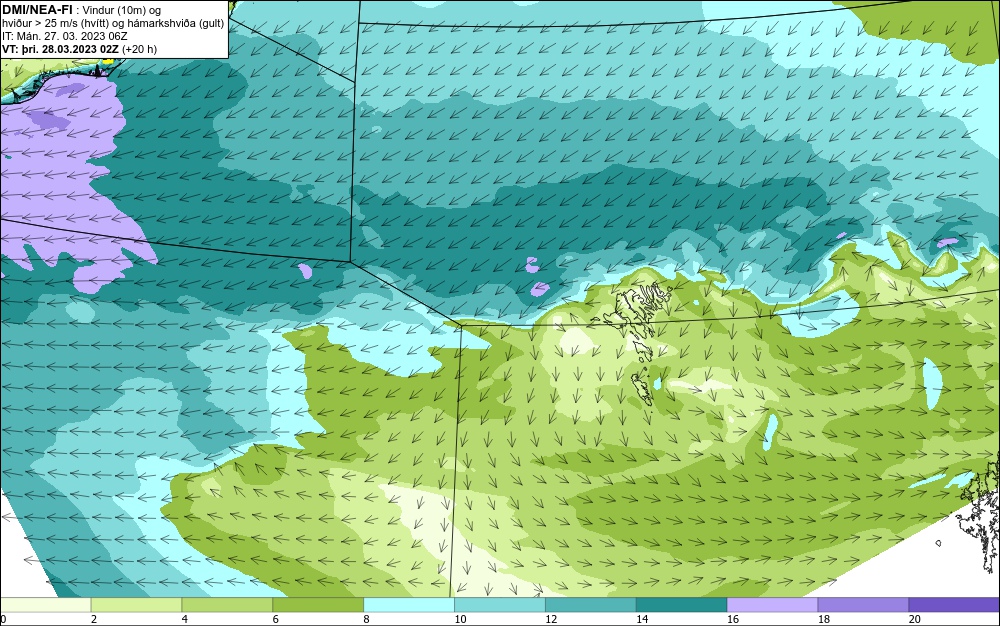
Task: Click the 14–16 m/s dark teal legend swatch
Action: click(682, 605)
